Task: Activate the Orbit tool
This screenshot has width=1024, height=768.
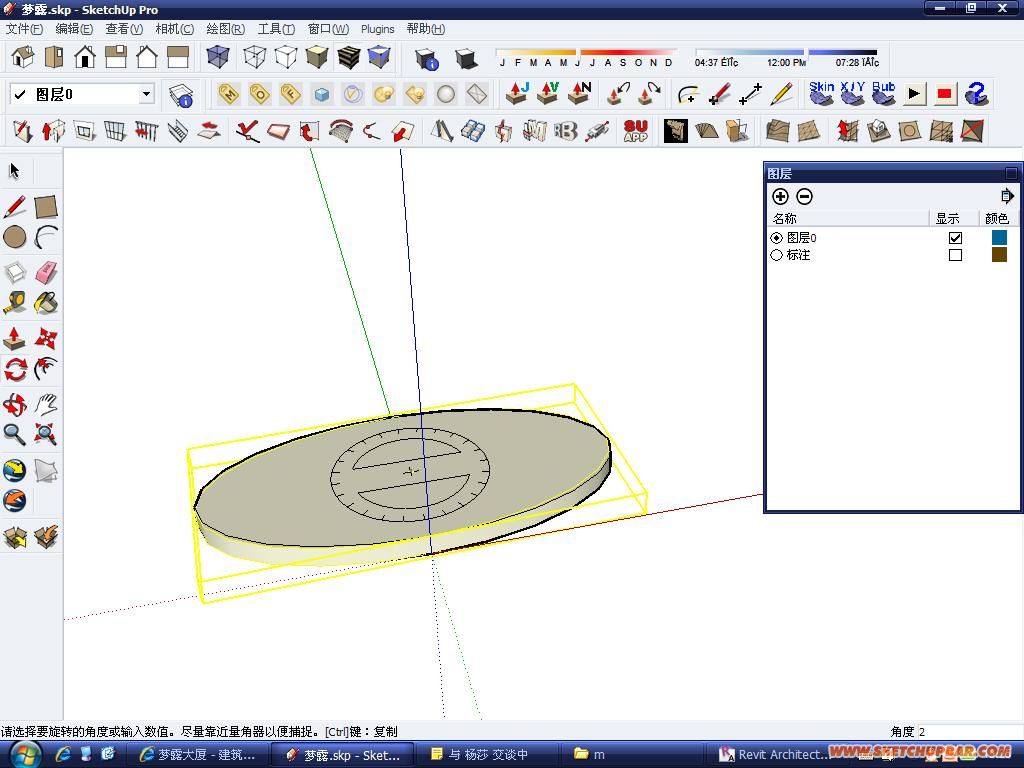Action: point(14,404)
